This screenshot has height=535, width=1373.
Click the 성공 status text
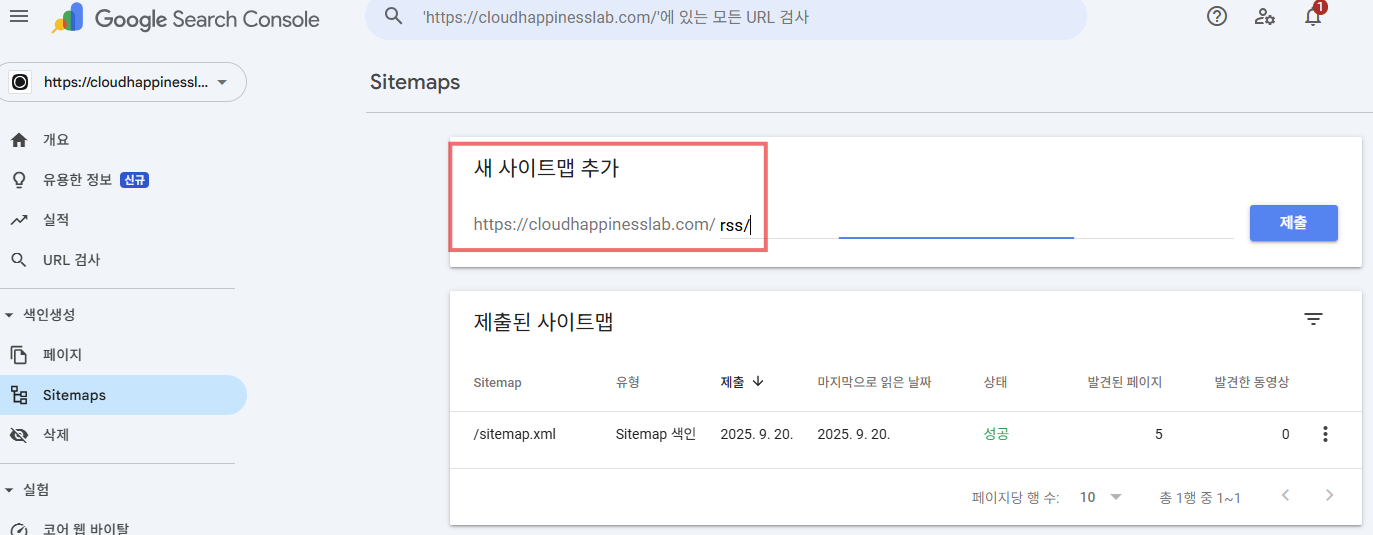pyautogui.click(x=996, y=434)
